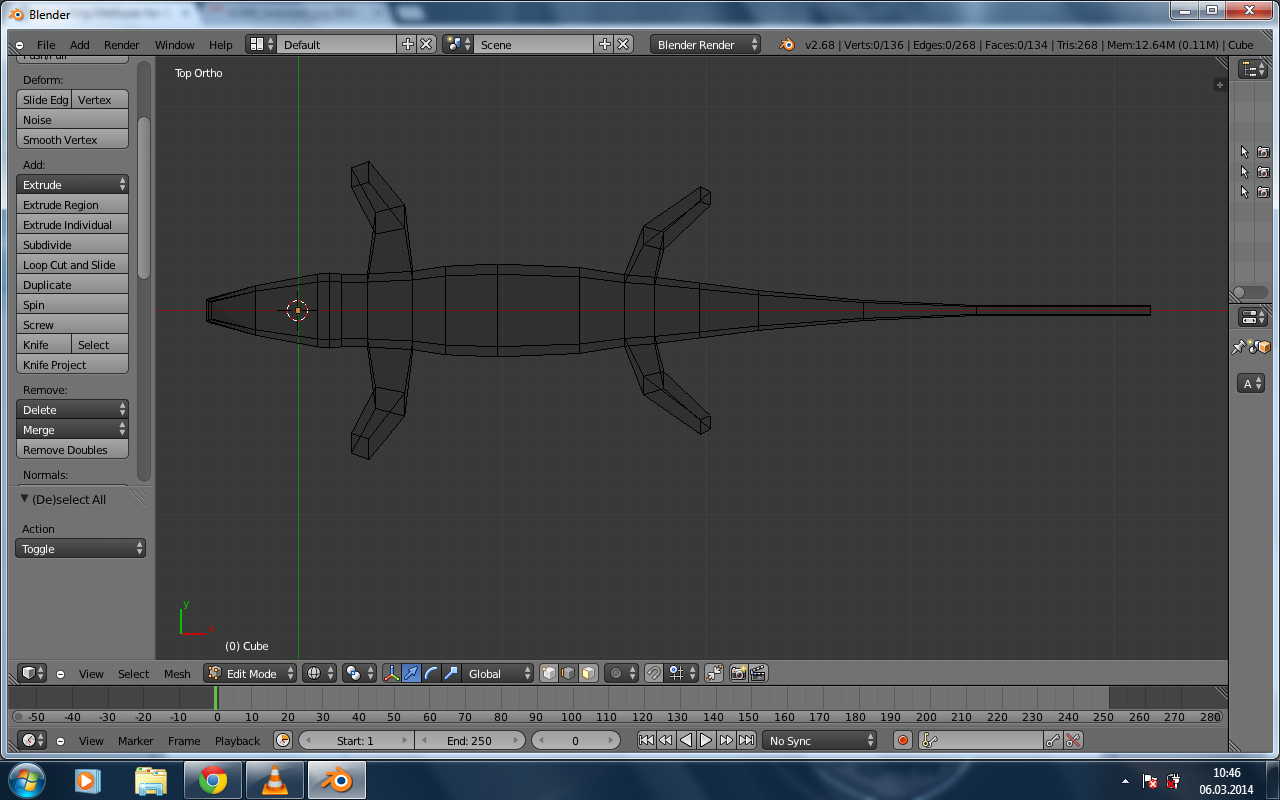The width and height of the screenshot is (1280, 800).
Task: Open the Render menu
Action: pos(122,45)
